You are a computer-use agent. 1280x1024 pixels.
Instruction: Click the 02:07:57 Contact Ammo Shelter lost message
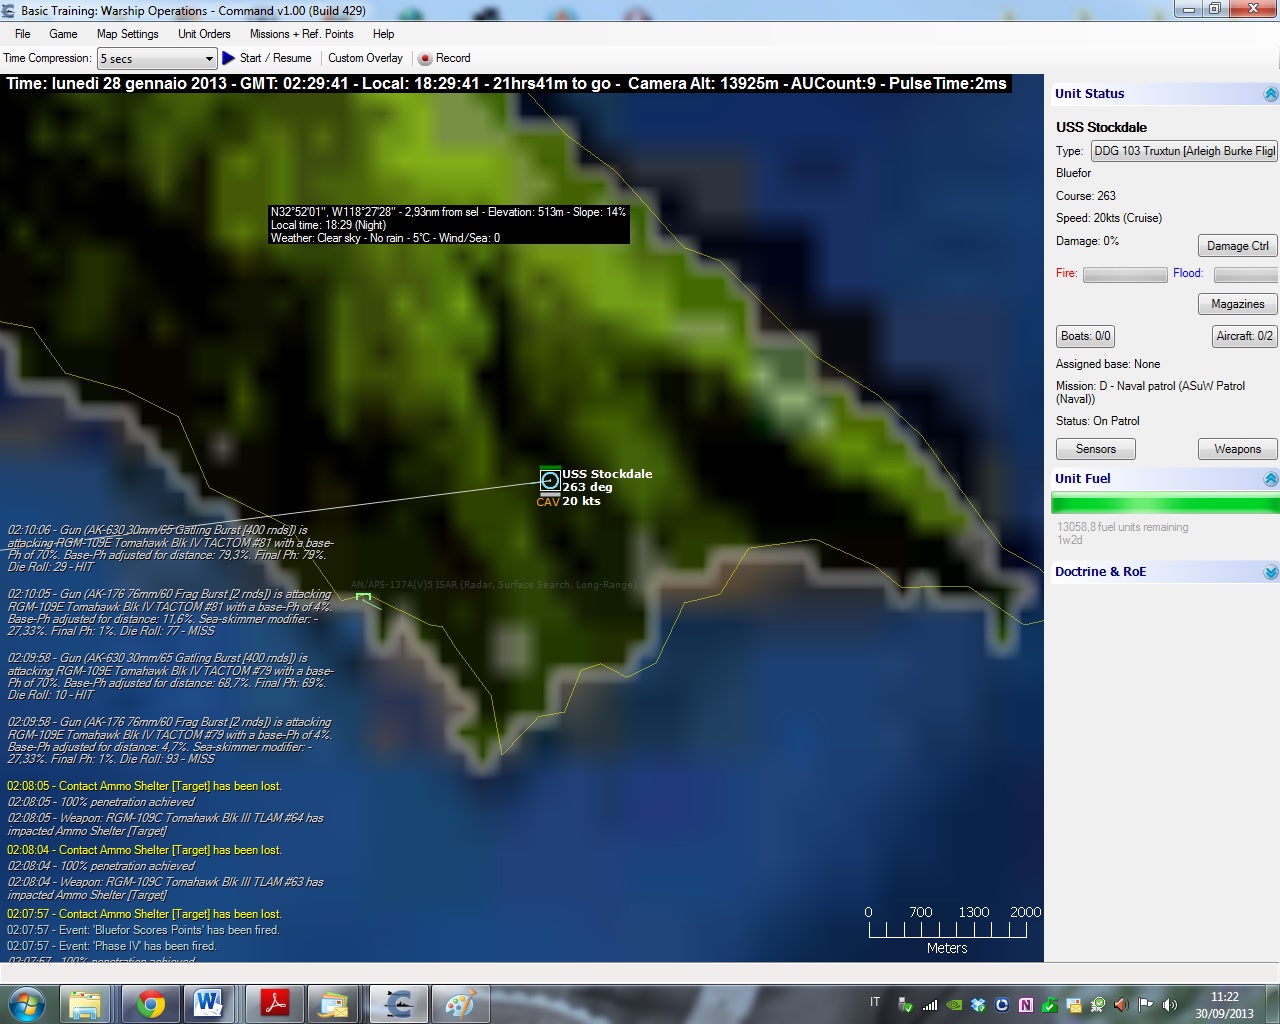[x=144, y=914]
